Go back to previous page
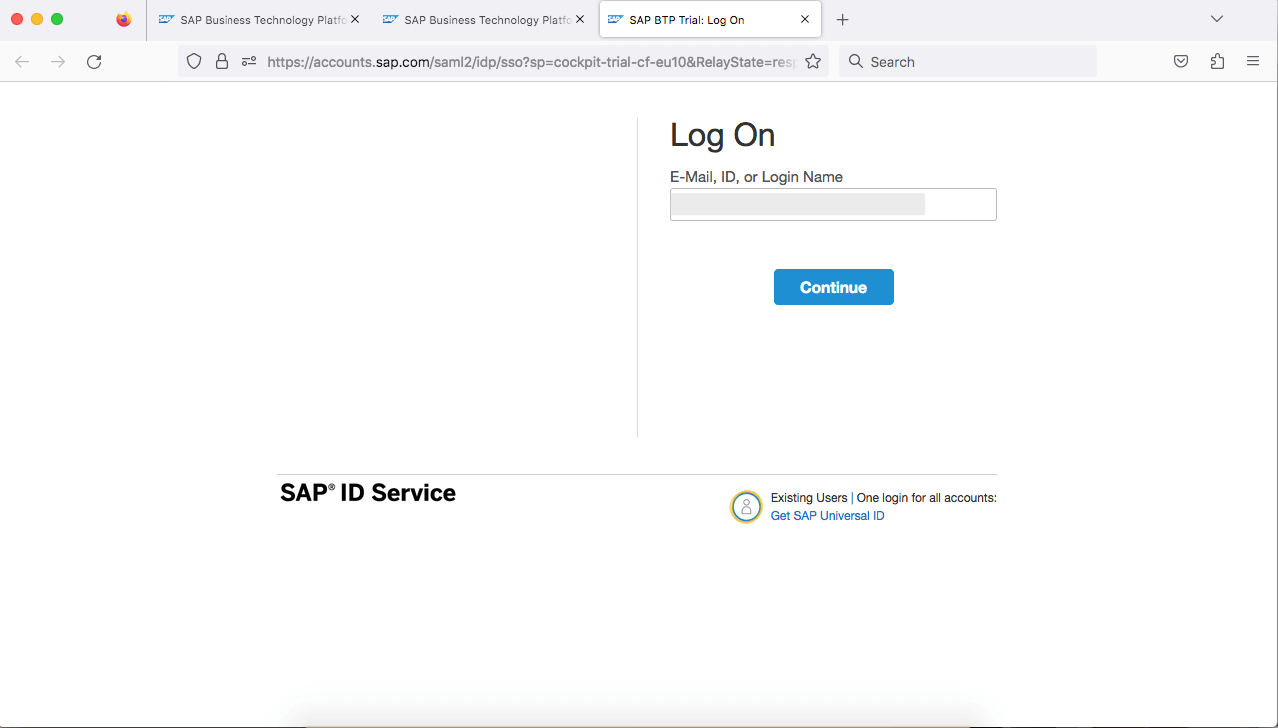The image size is (1278, 728). [x=22, y=62]
